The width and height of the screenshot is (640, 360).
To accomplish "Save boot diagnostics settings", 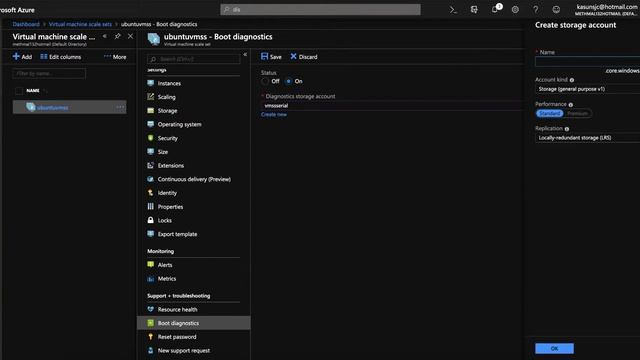I will pos(271,57).
